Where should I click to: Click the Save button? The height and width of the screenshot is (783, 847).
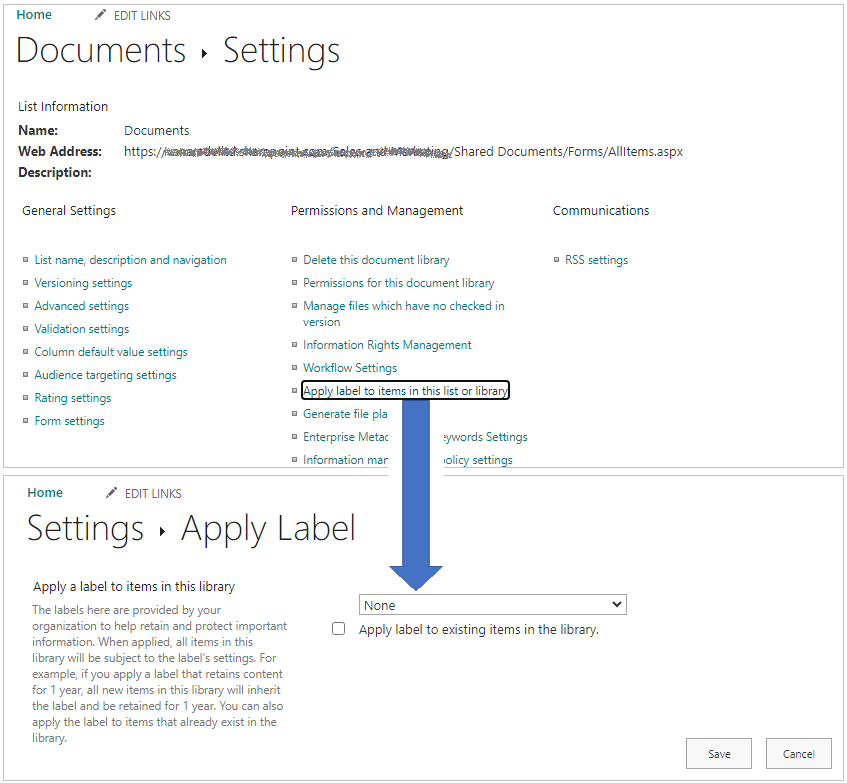click(718, 753)
